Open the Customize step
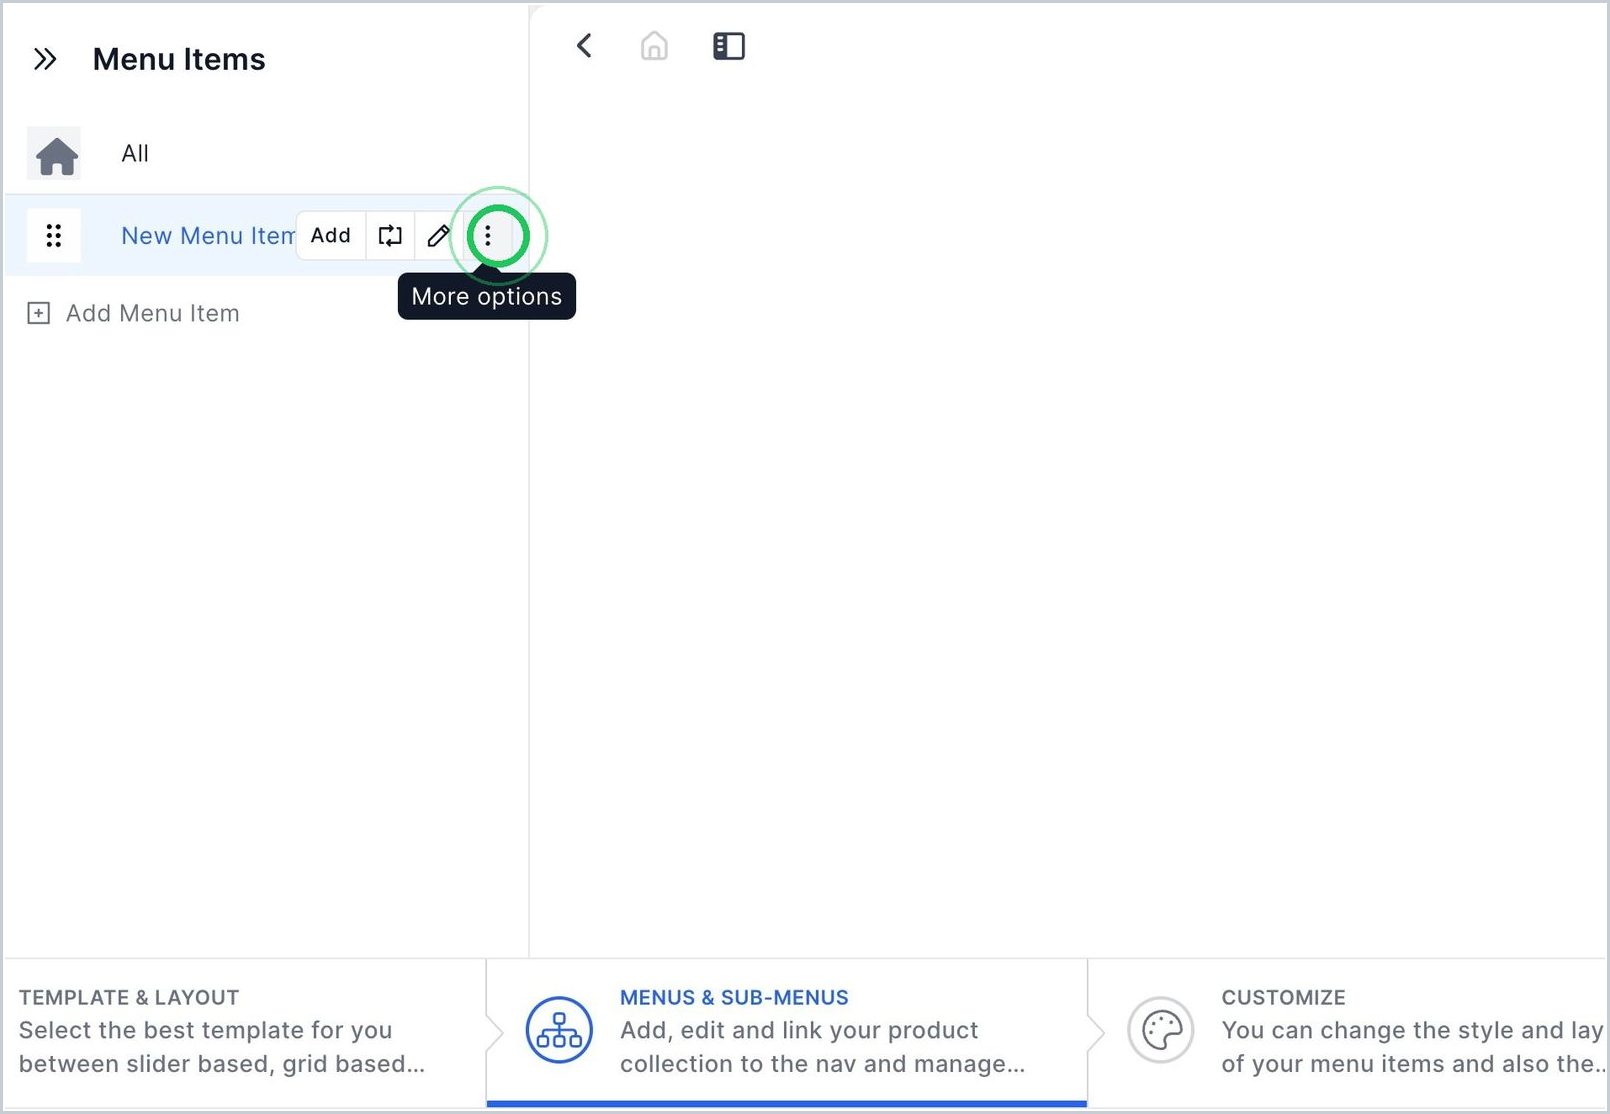The width and height of the screenshot is (1610, 1114). (x=1347, y=1031)
